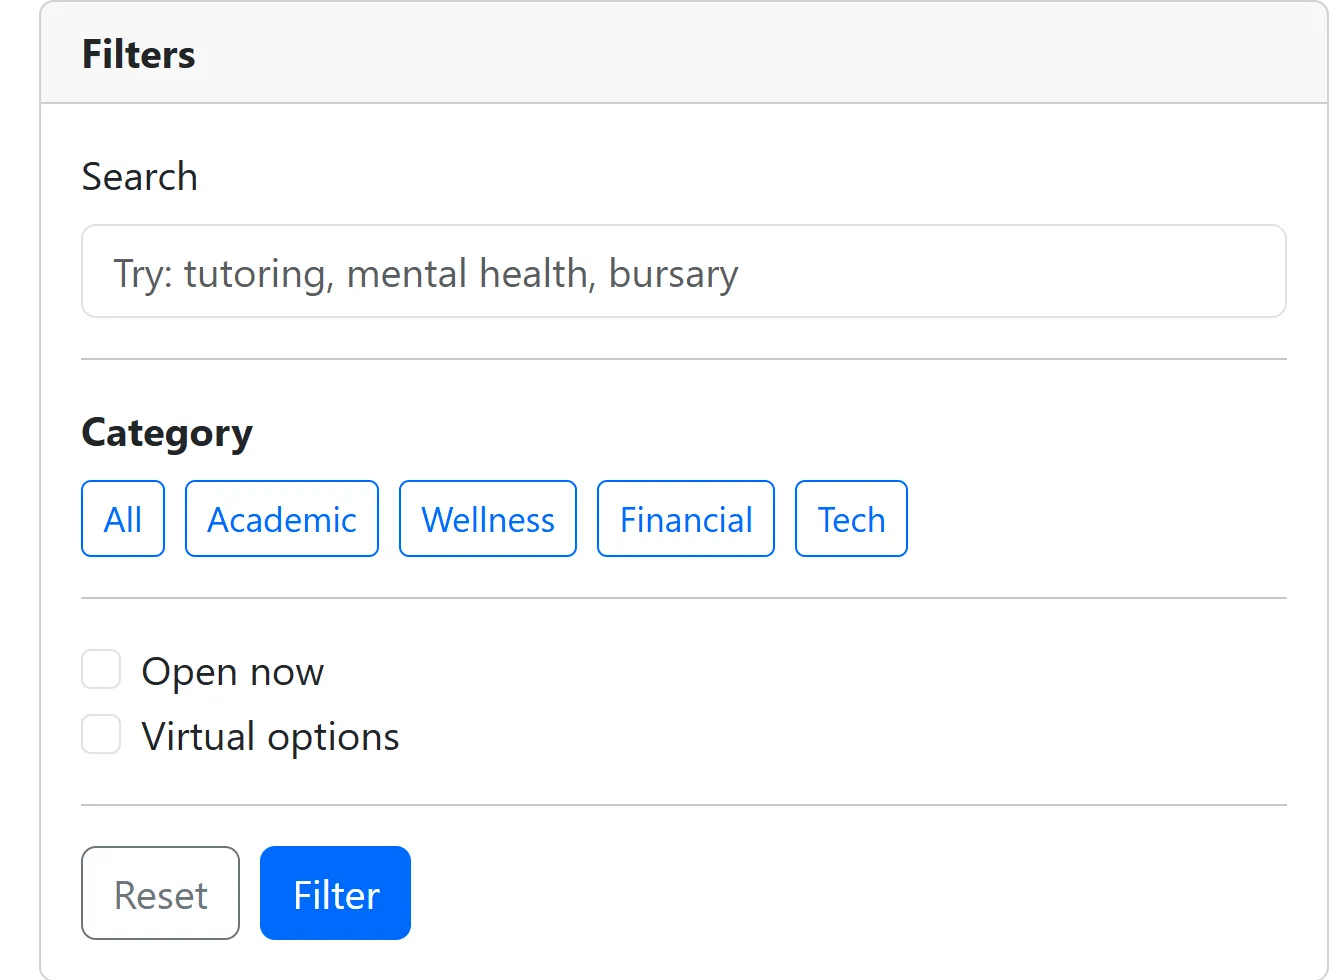This screenshot has width=1330, height=980.
Task: Select the Academic category pill
Action: 281,518
